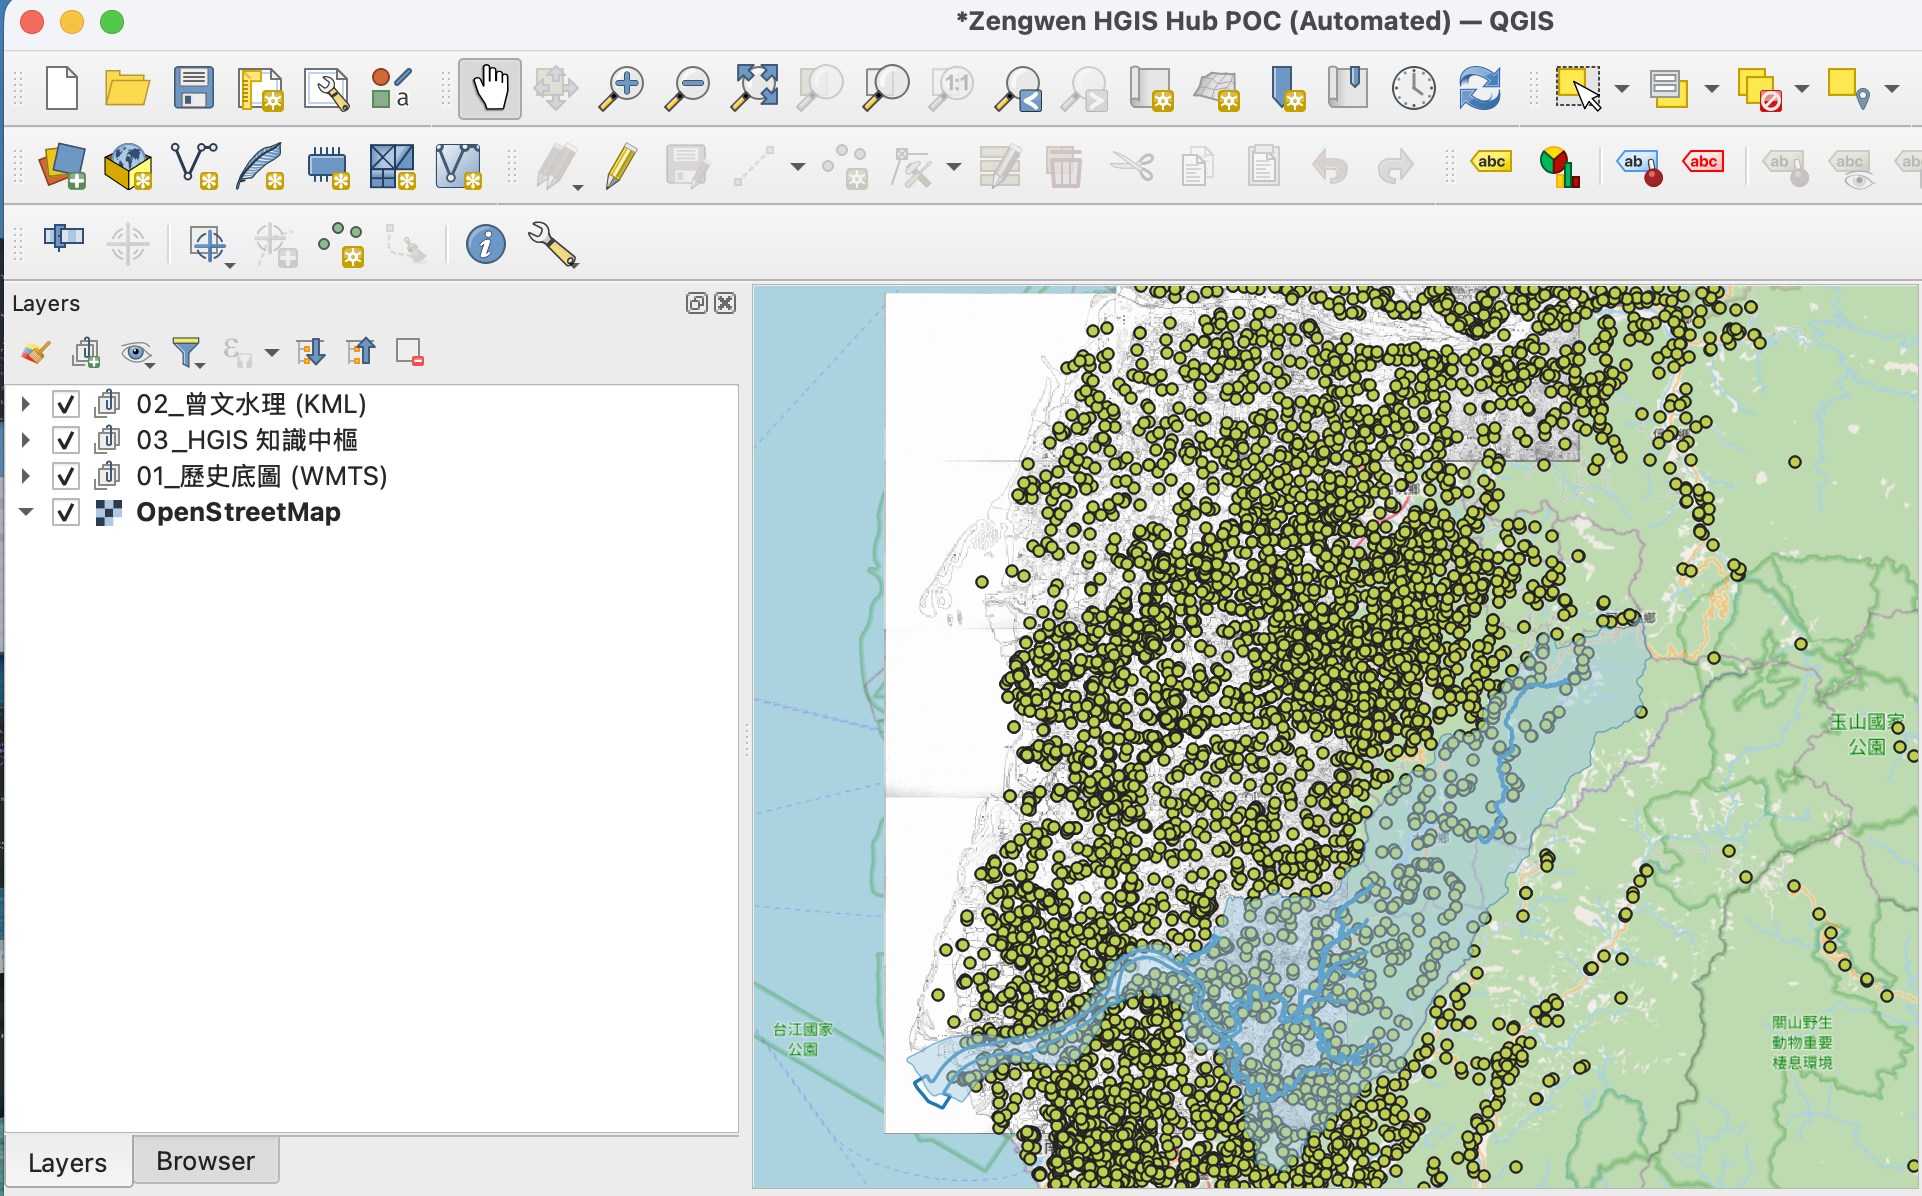Expand the 02_曾文水理 (KML) layer
Screen dimensions: 1922x1196
click(24, 404)
